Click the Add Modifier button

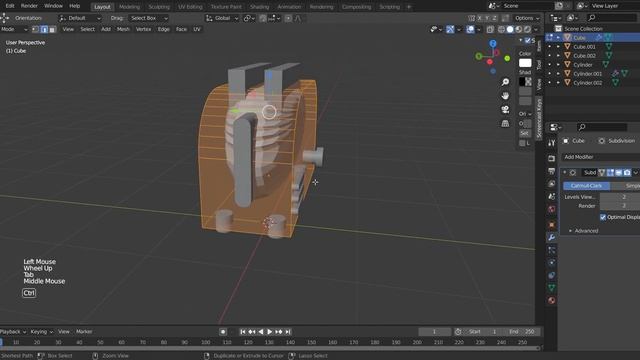(x=600, y=157)
